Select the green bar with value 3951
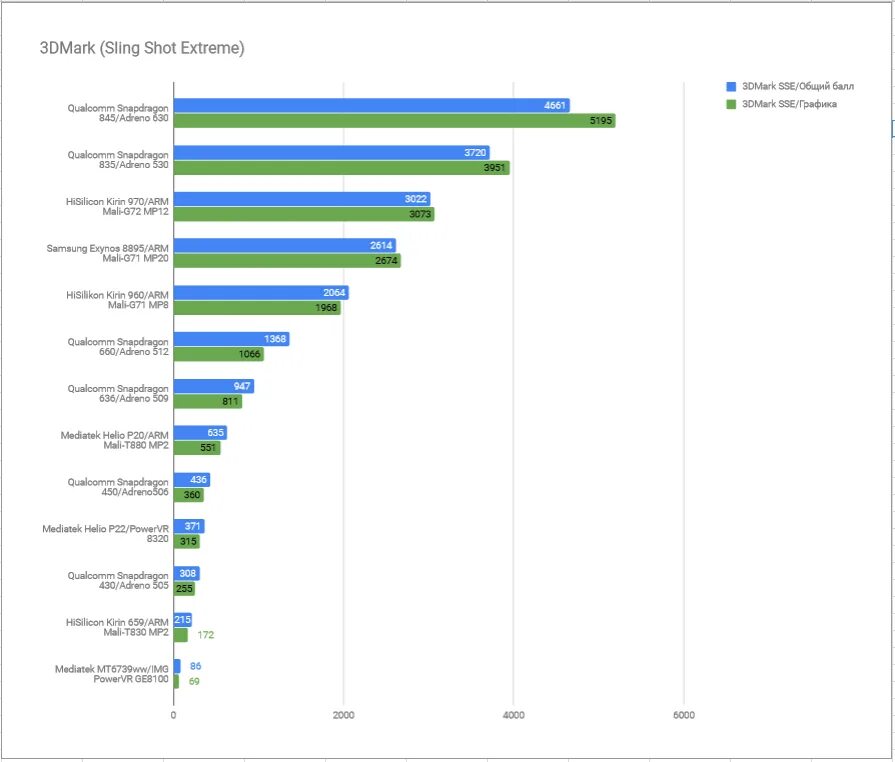Viewport: 895px width, 762px height. click(x=341, y=167)
